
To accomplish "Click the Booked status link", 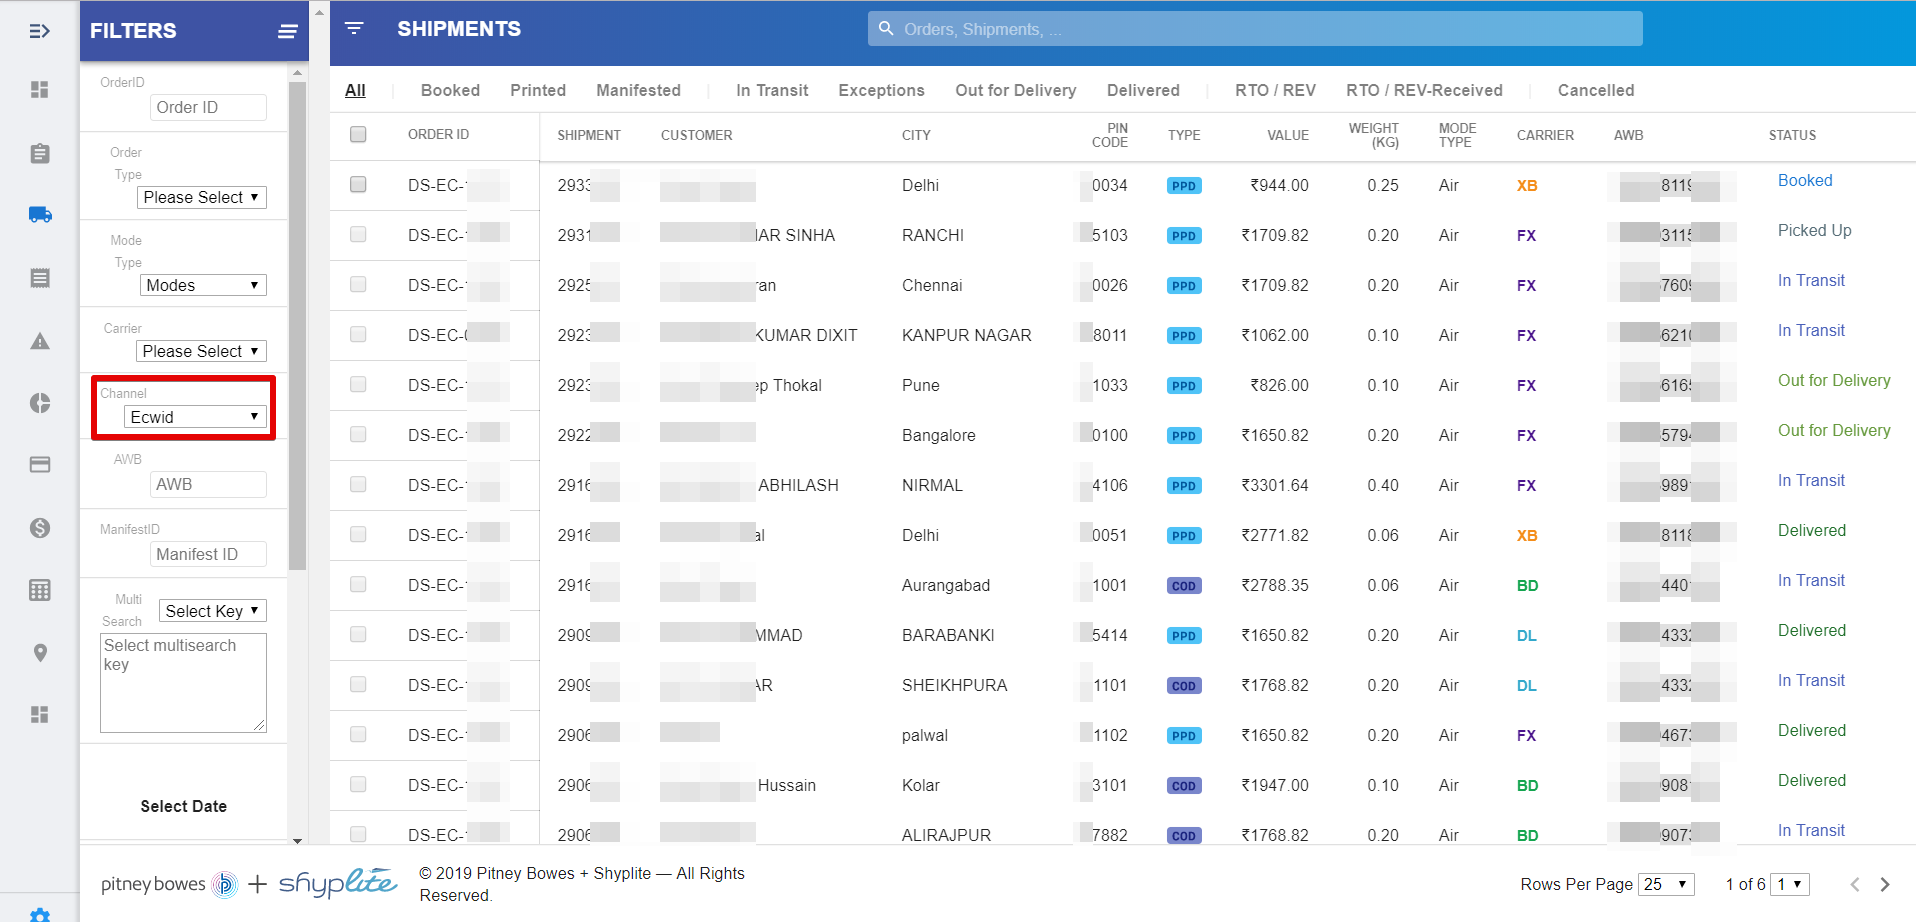I will pyautogui.click(x=1804, y=181).
